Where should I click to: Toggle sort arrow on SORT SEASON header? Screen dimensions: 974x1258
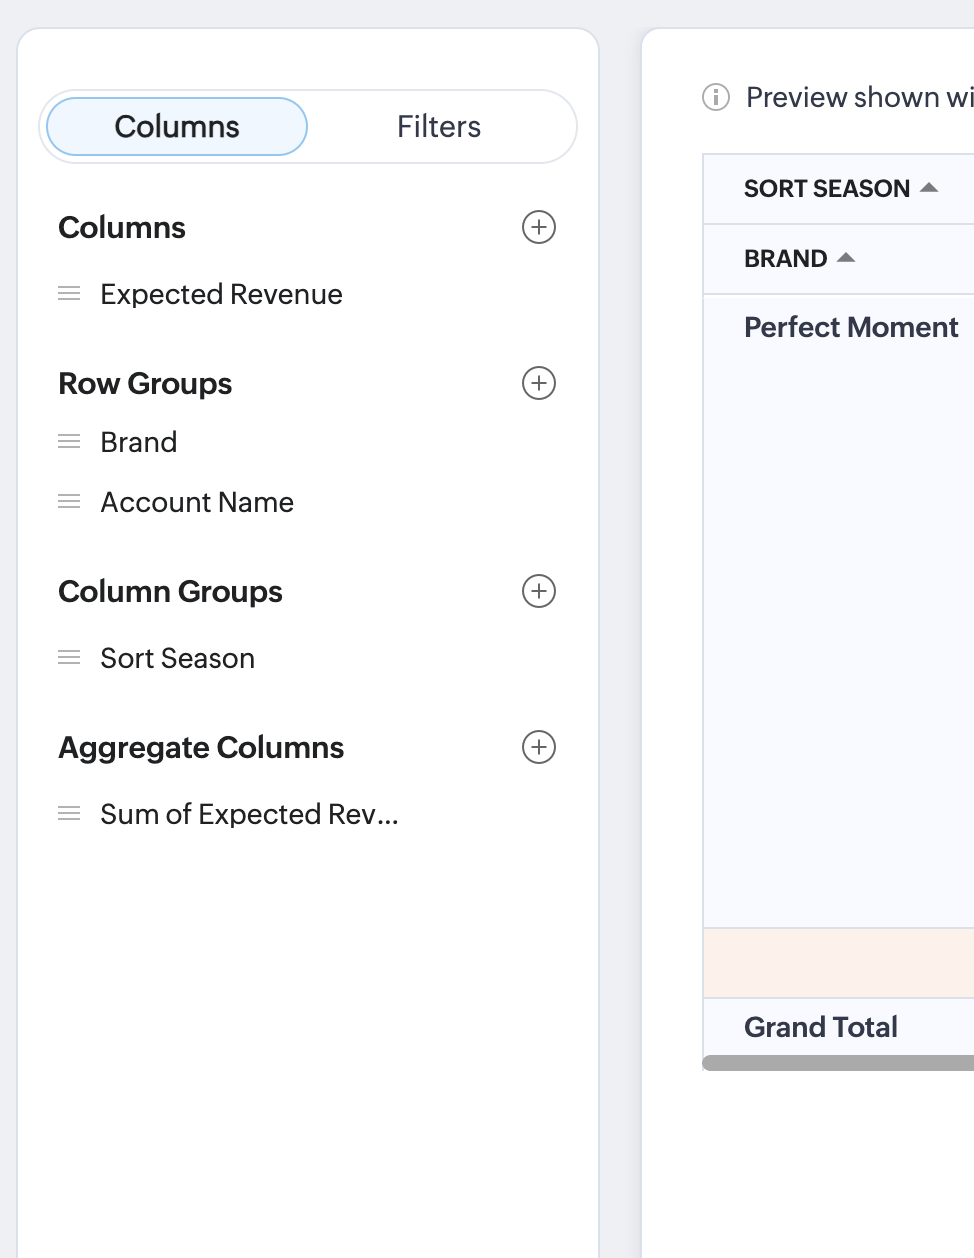coord(929,188)
